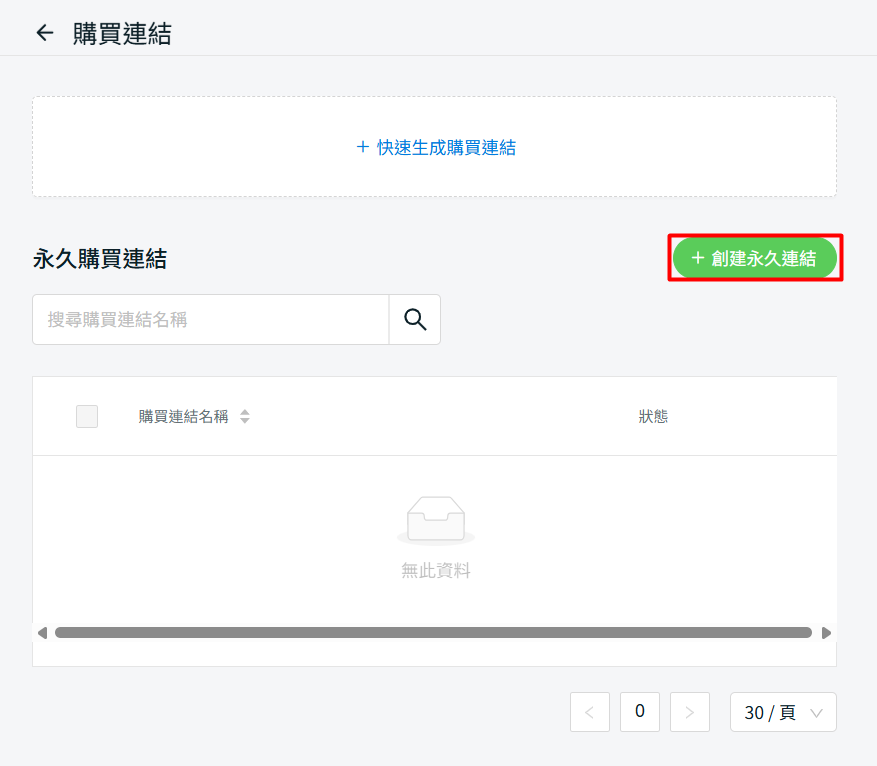Image resolution: width=877 pixels, height=766 pixels.
Task: Click the ascending sort arrow beside 購買連結名稱
Action: tap(245, 412)
